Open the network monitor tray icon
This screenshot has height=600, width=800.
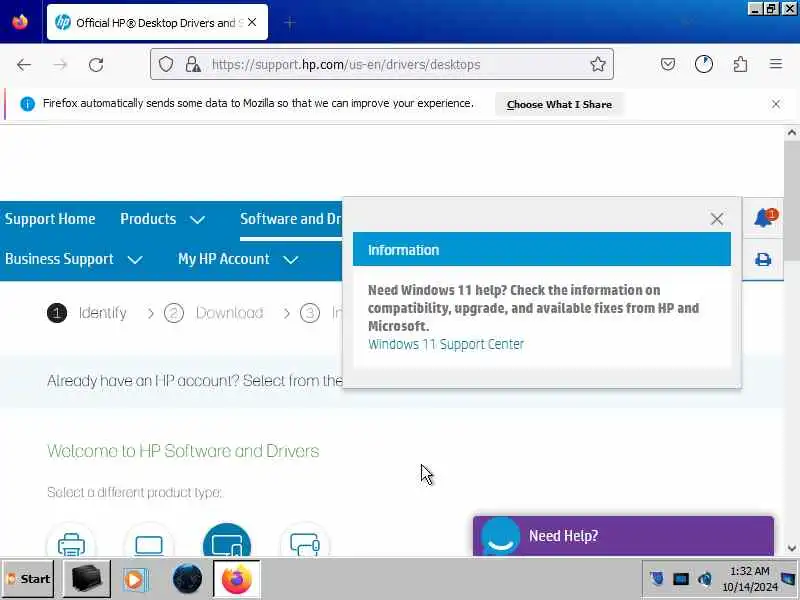point(681,579)
